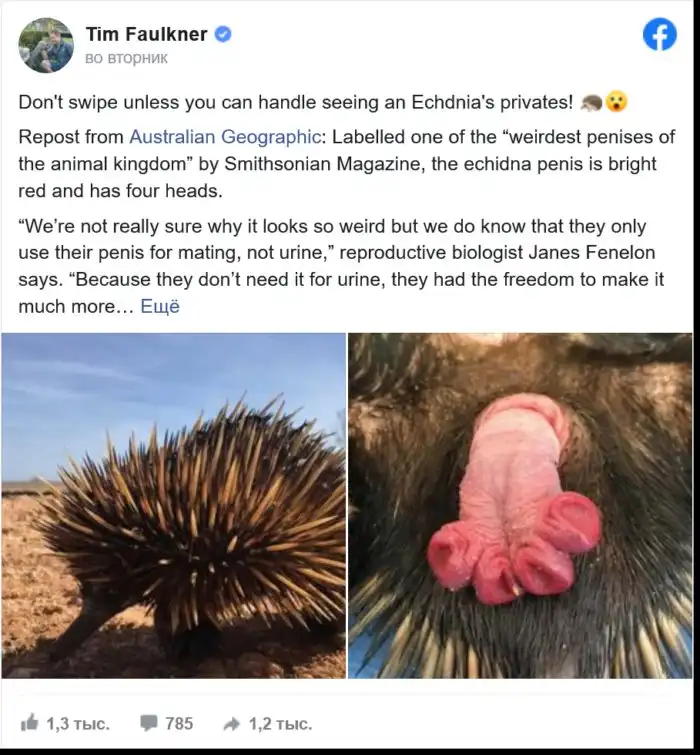This screenshot has height=755, width=700.
Task: Open the Facebook logo icon
Action: tap(660, 34)
